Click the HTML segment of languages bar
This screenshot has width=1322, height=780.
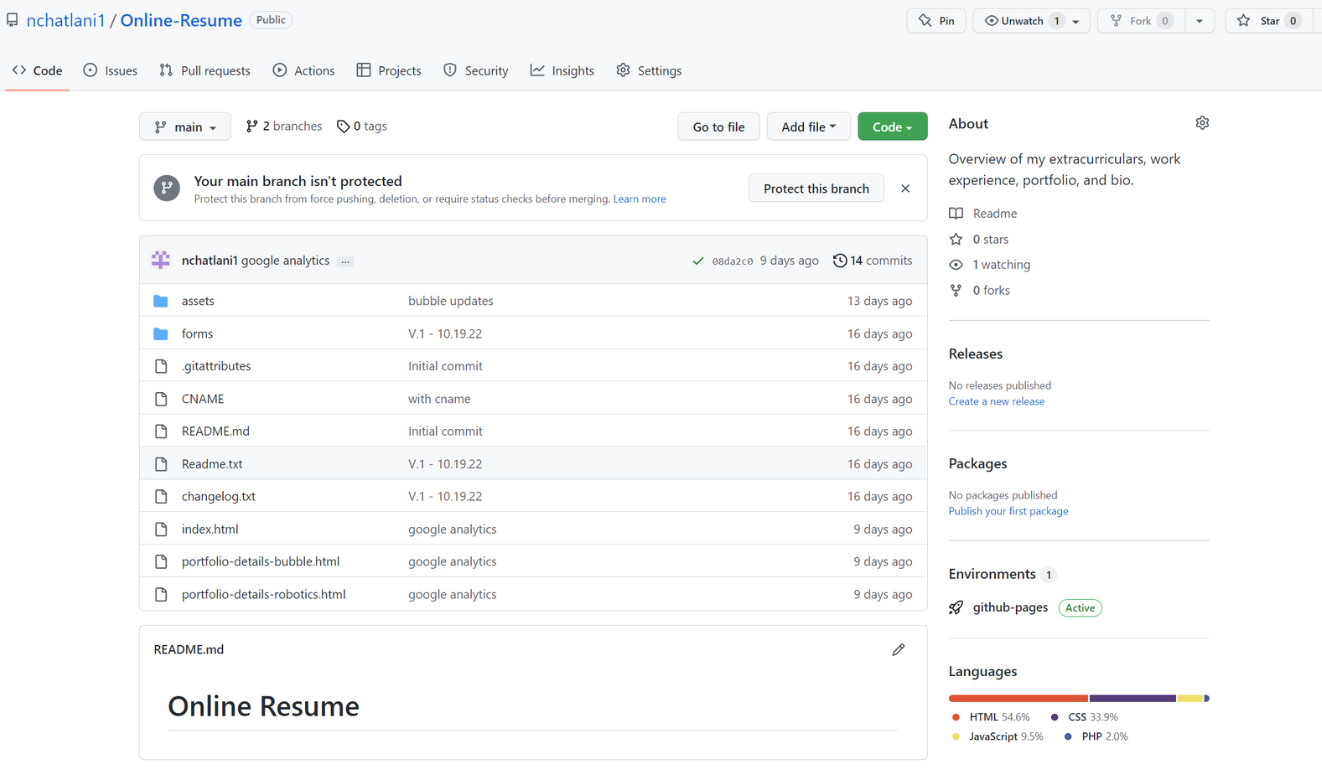(1018, 698)
